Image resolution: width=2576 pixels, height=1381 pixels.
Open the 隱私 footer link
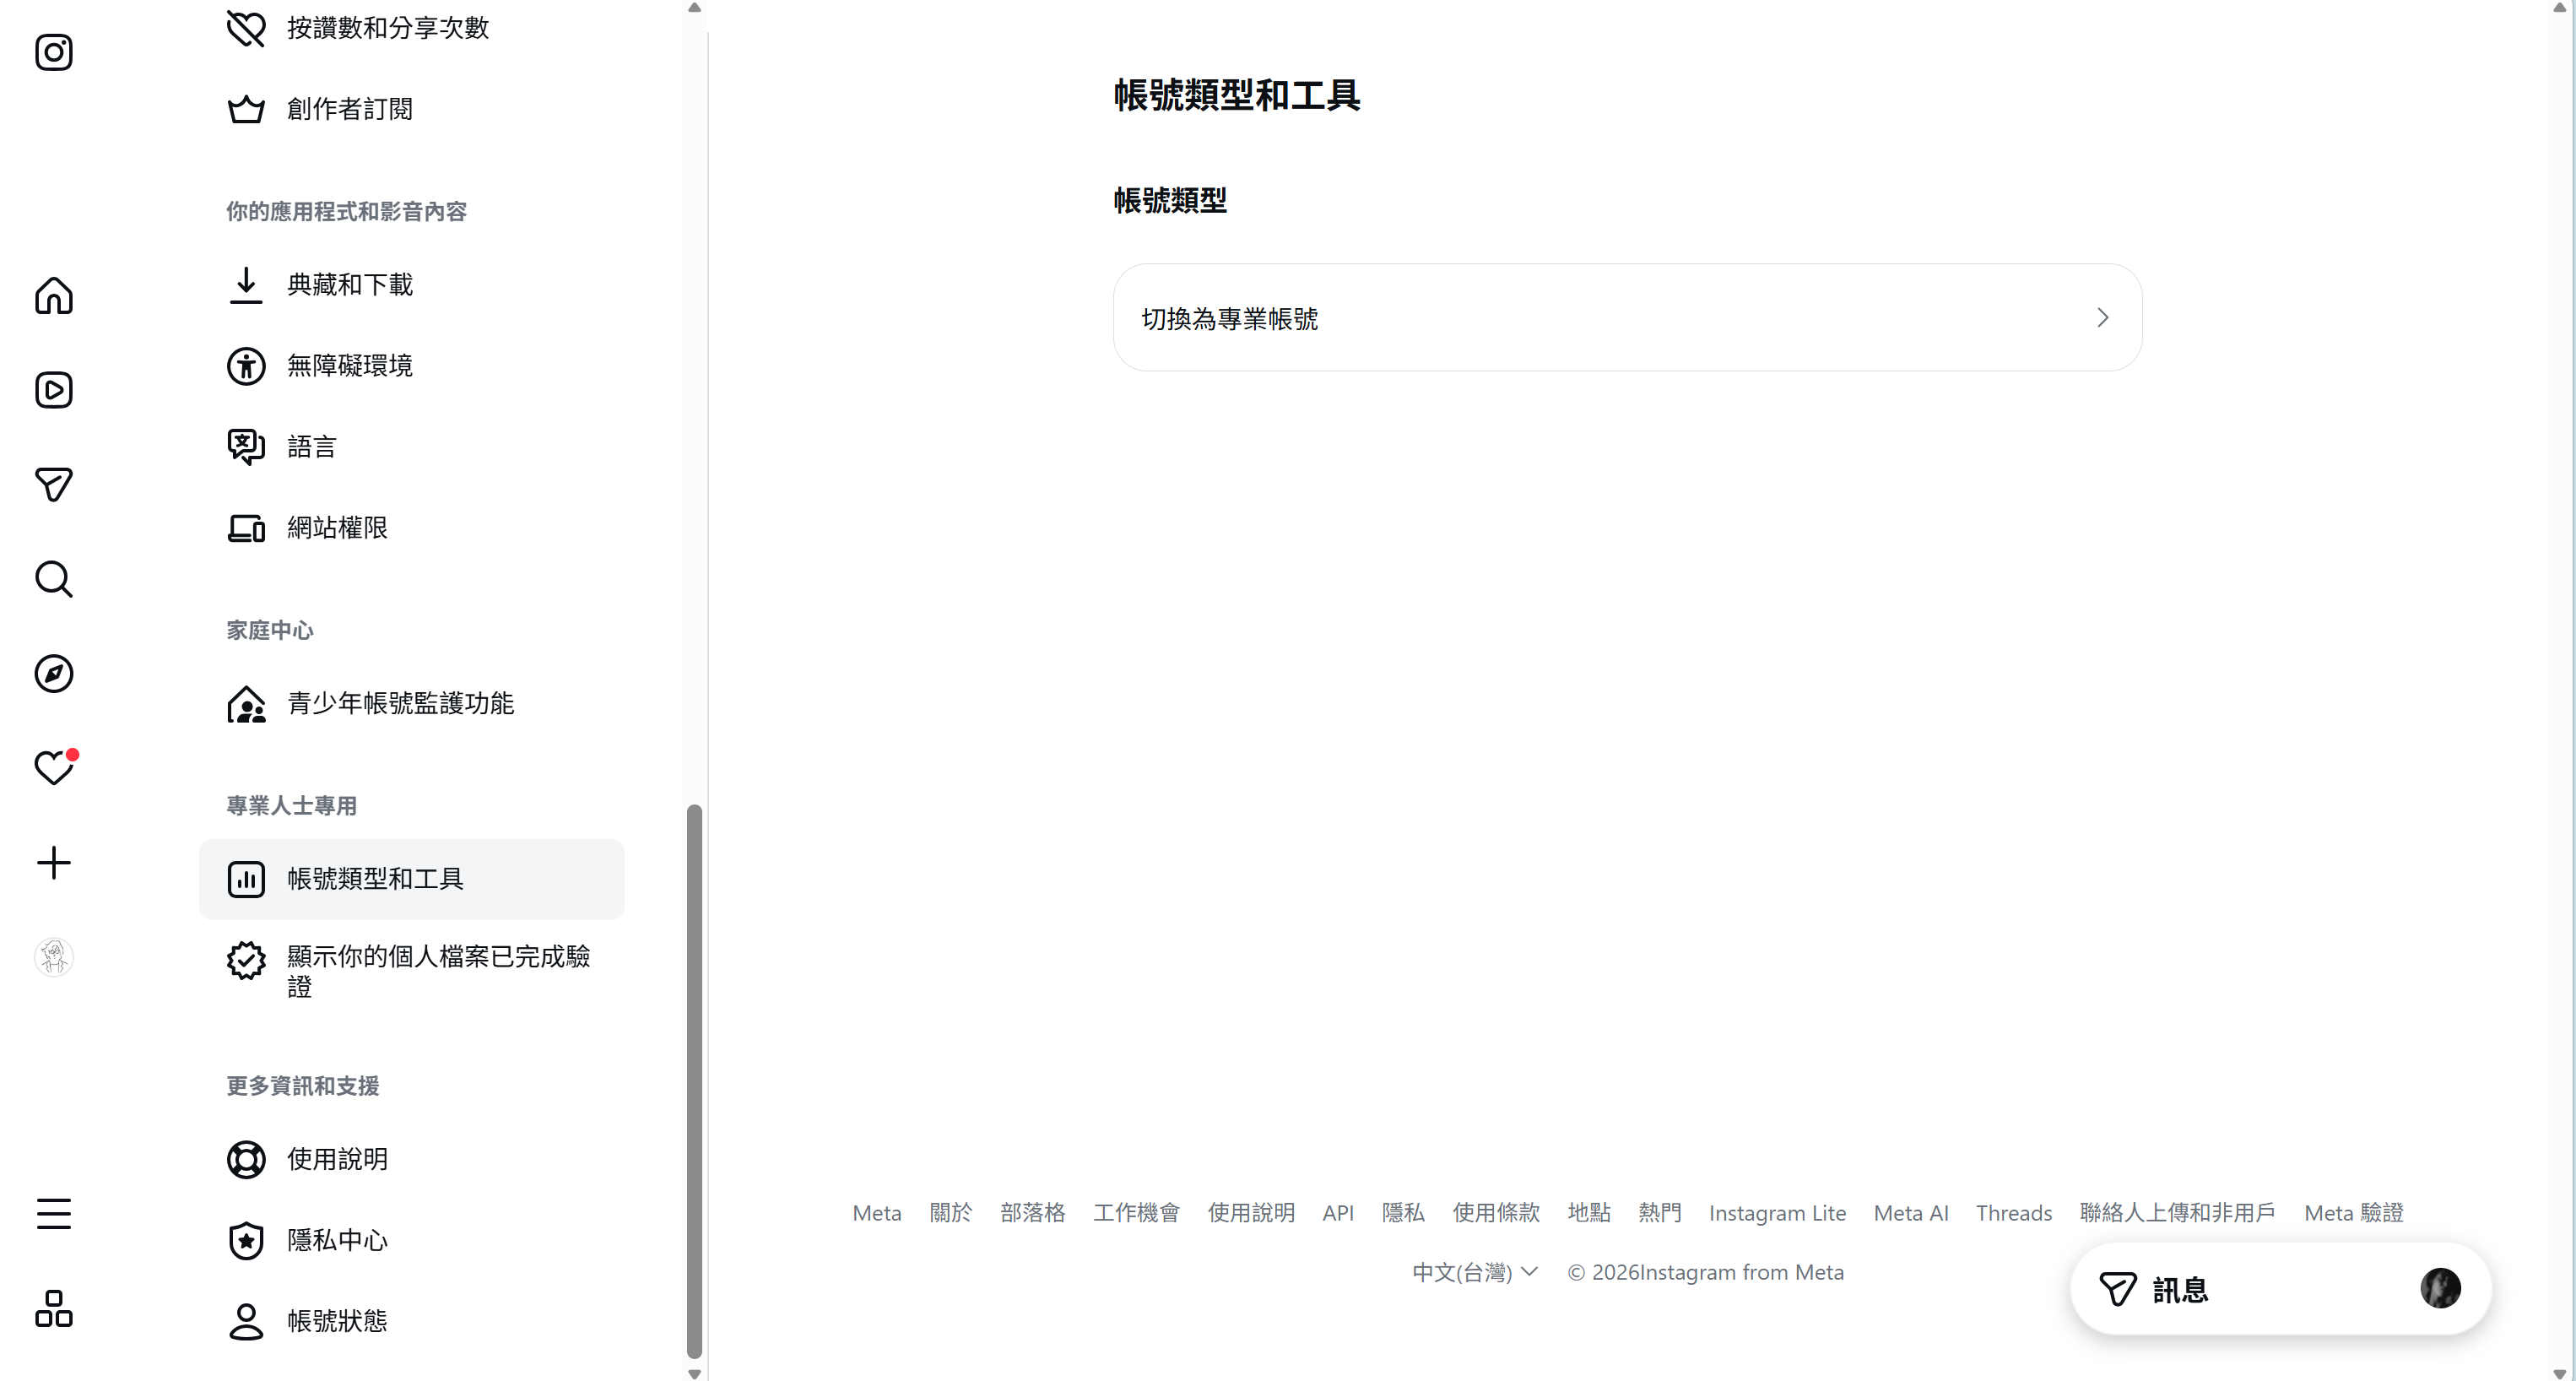tap(1402, 1213)
